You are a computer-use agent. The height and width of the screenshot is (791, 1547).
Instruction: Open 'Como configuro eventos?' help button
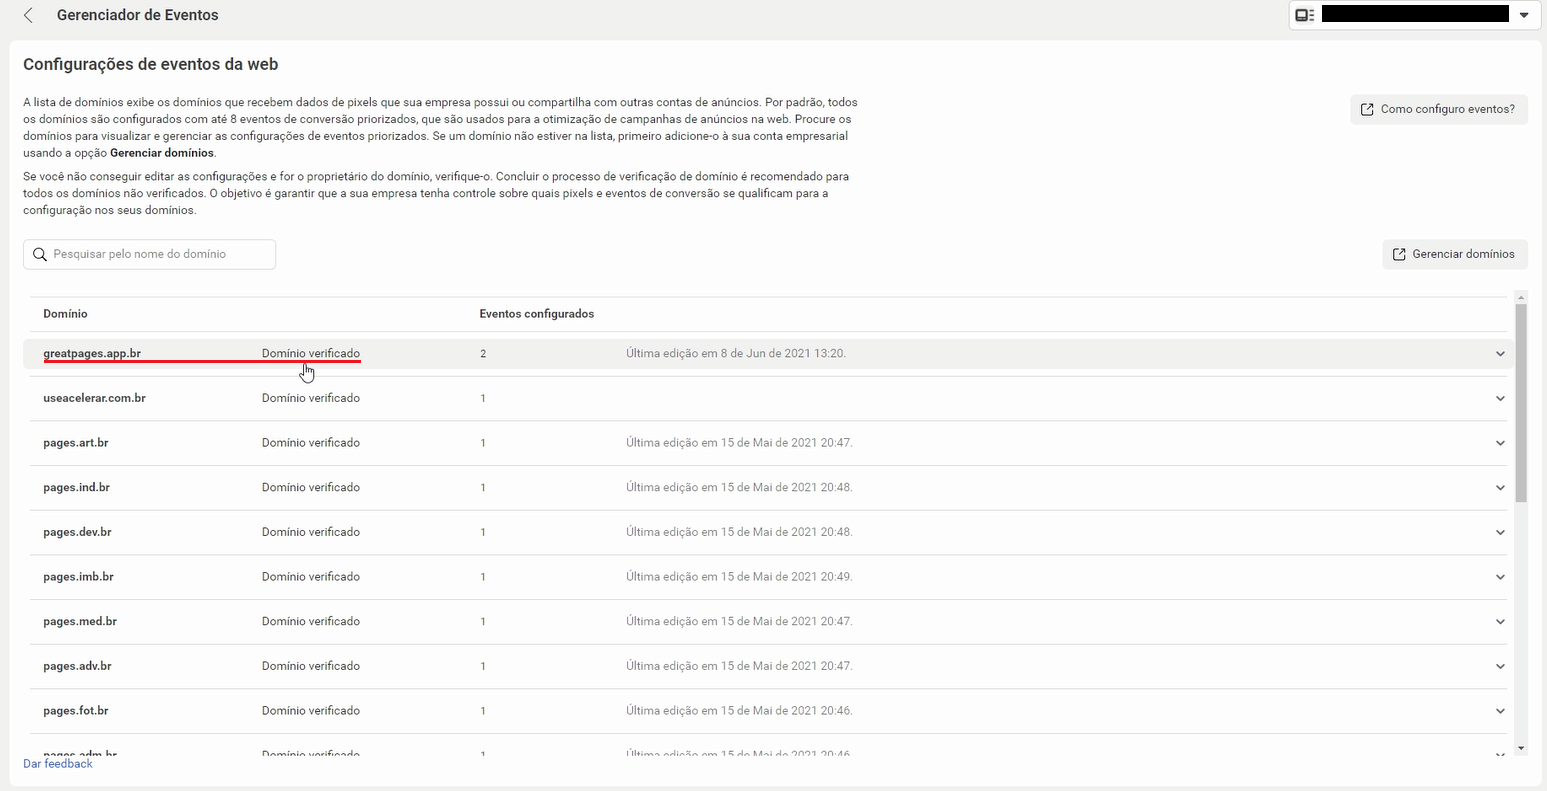1438,109
